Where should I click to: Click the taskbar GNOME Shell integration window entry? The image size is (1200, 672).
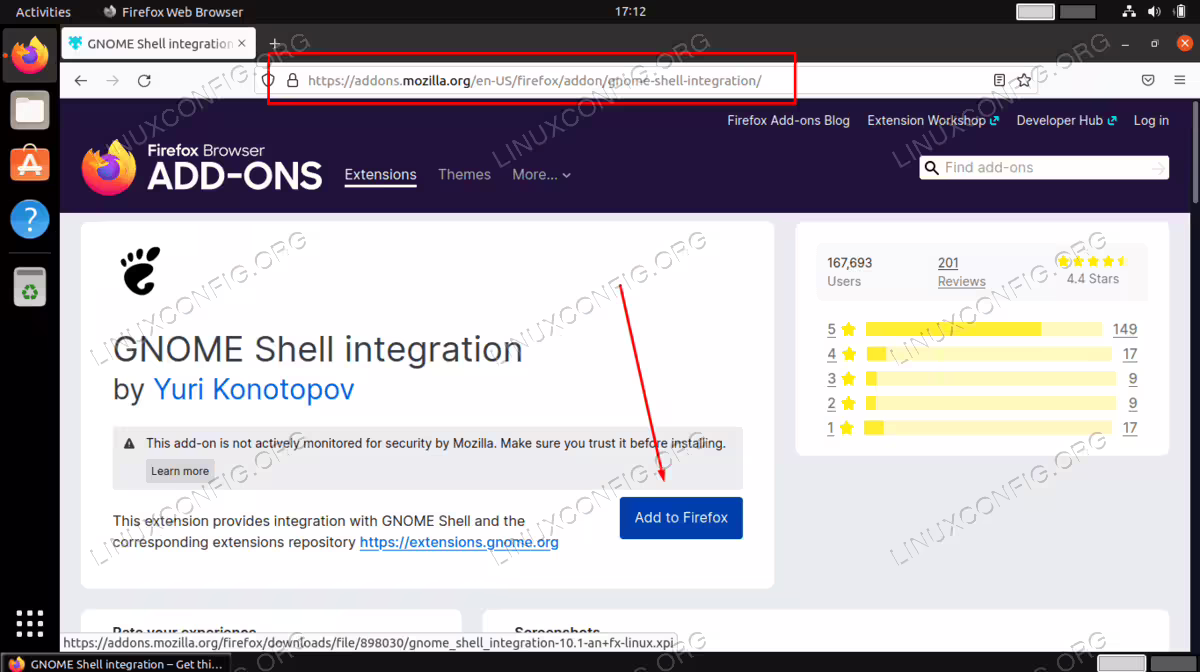pos(115,664)
